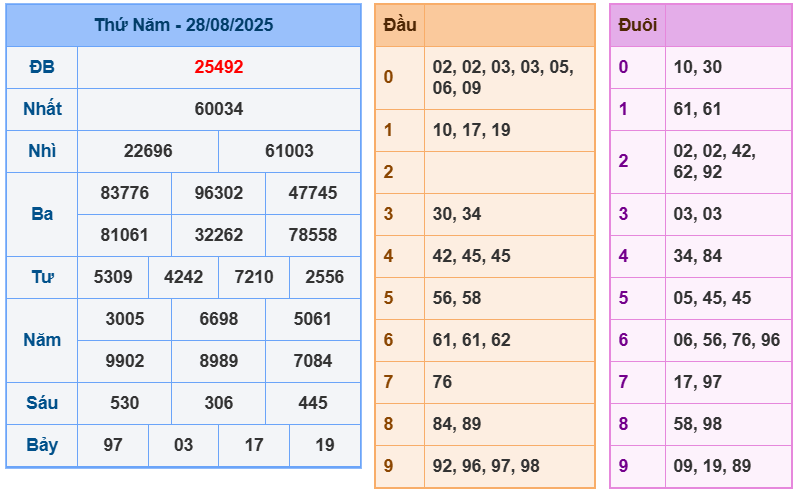Viewport: 797px width, 492px height.
Task: Click the date header Thứ Năm - 28/08/2025
Action: pyautogui.click(x=183, y=25)
